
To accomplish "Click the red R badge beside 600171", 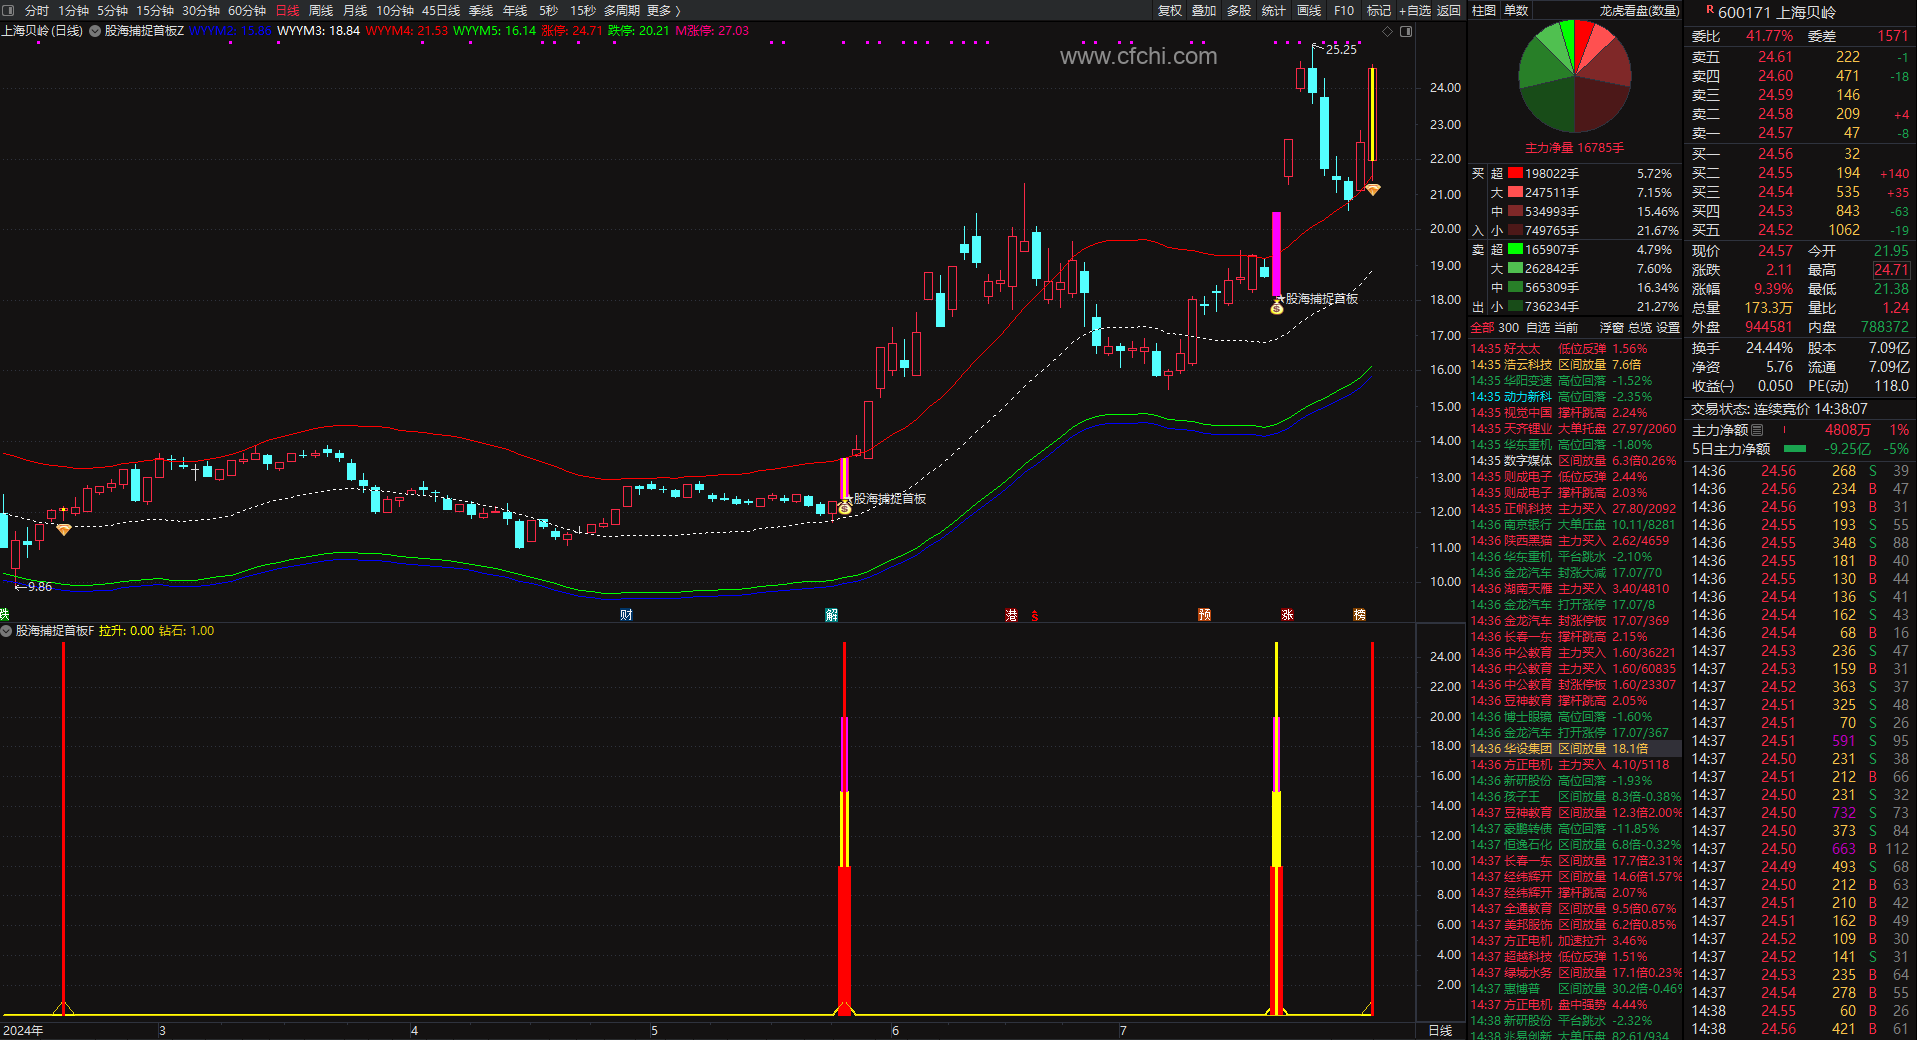I will click(x=1710, y=10).
